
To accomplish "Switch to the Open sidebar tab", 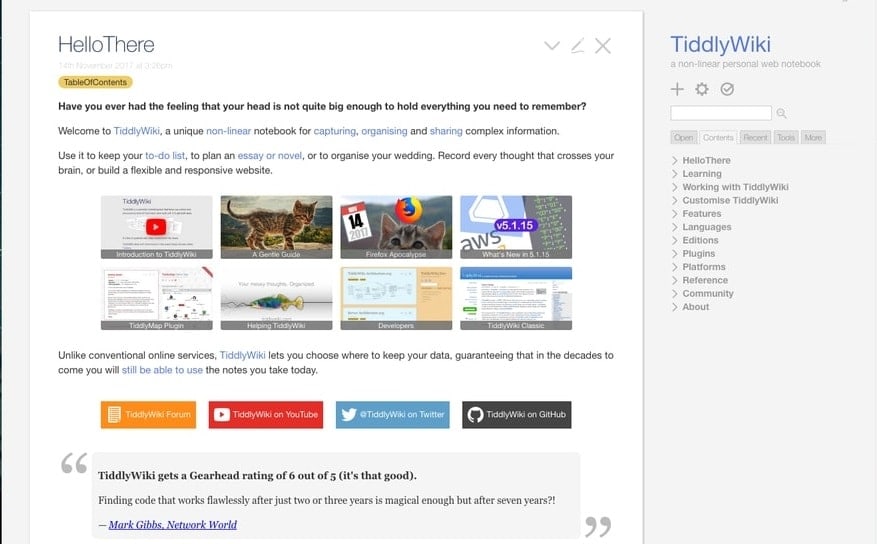I will [683, 138].
